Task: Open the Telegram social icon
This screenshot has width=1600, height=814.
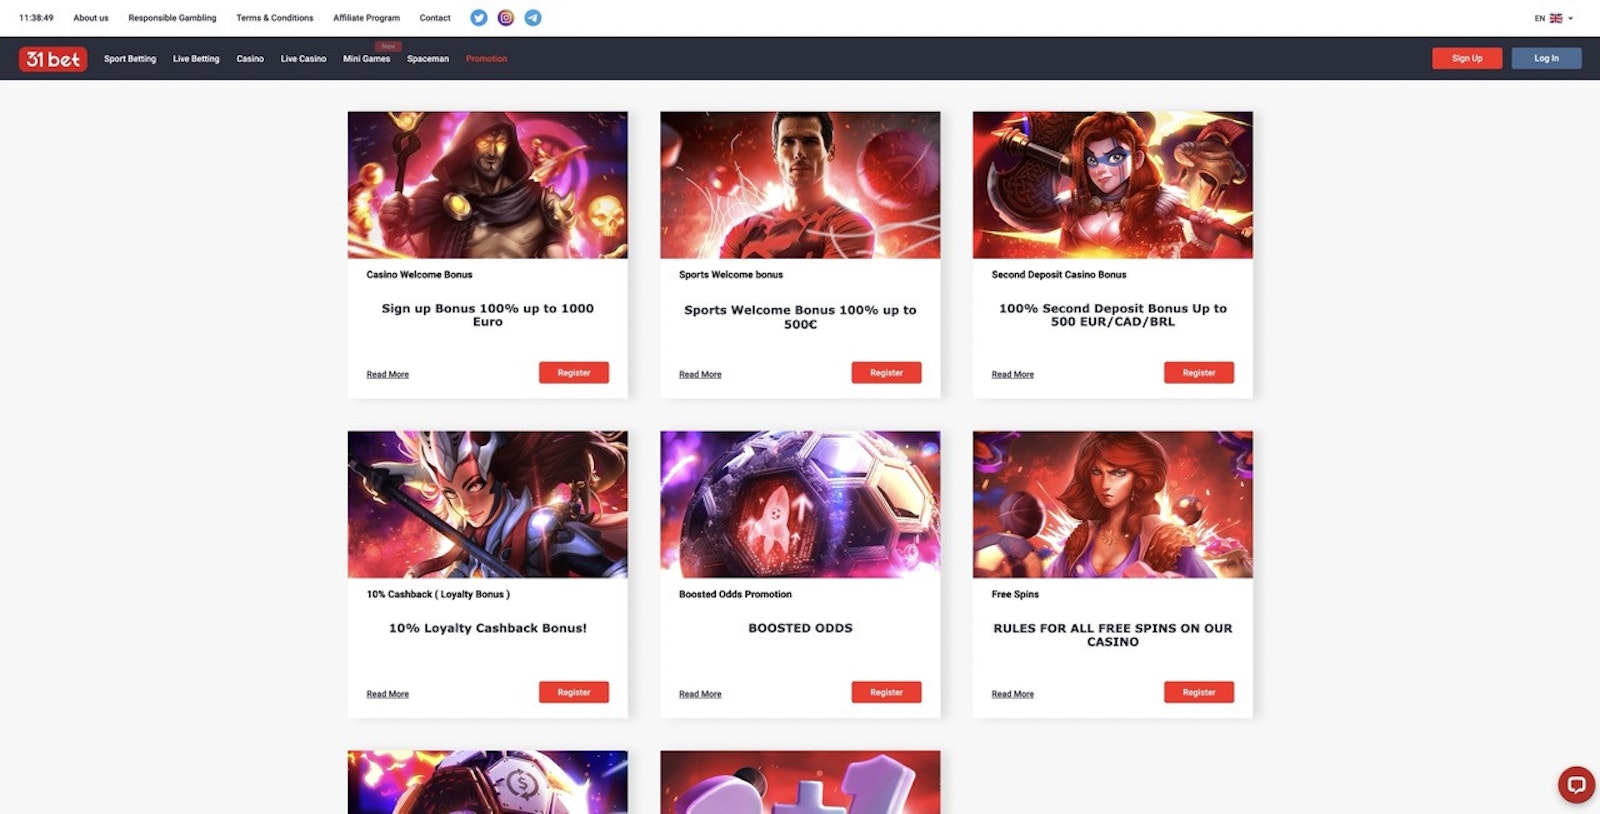Action: coord(533,18)
